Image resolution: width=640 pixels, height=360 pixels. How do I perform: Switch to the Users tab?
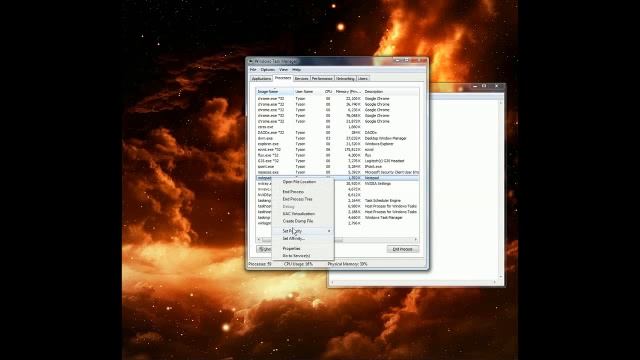pyautogui.click(x=363, y=78)
